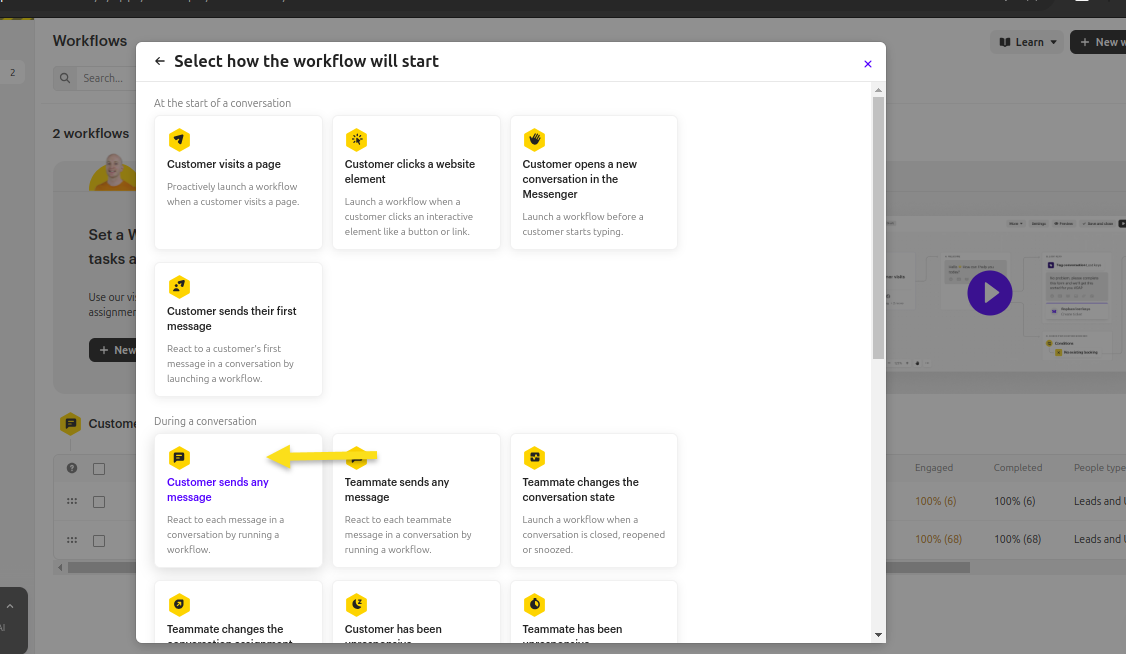Click the table horizontal scrollbar left arrow
This screenshot has height=654, width=1126.
(x=60, y=567)
